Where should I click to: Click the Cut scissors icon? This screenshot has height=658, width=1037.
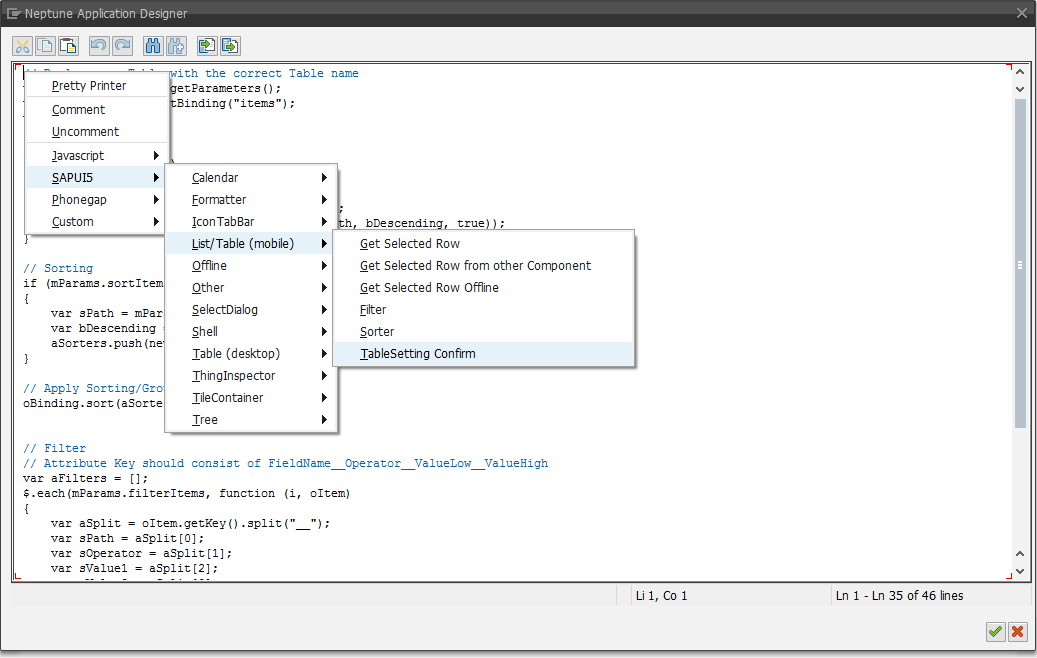pyautogui.click(x=22, y=46)
